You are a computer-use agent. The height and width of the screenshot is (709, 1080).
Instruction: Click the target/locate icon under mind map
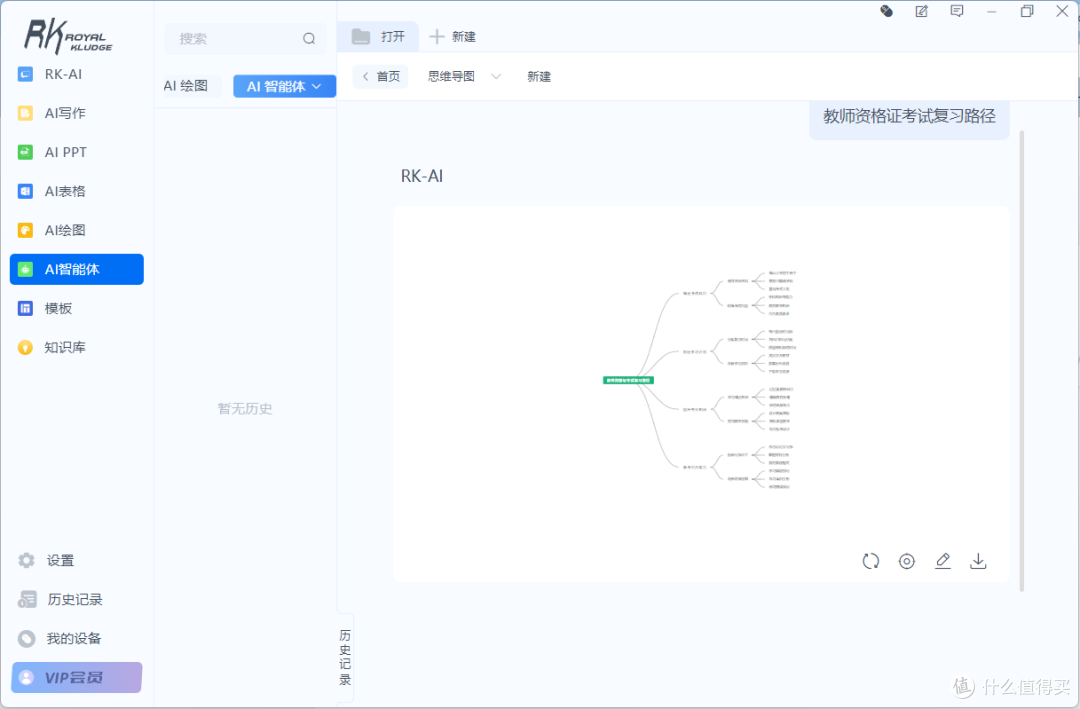click(906, 561)
